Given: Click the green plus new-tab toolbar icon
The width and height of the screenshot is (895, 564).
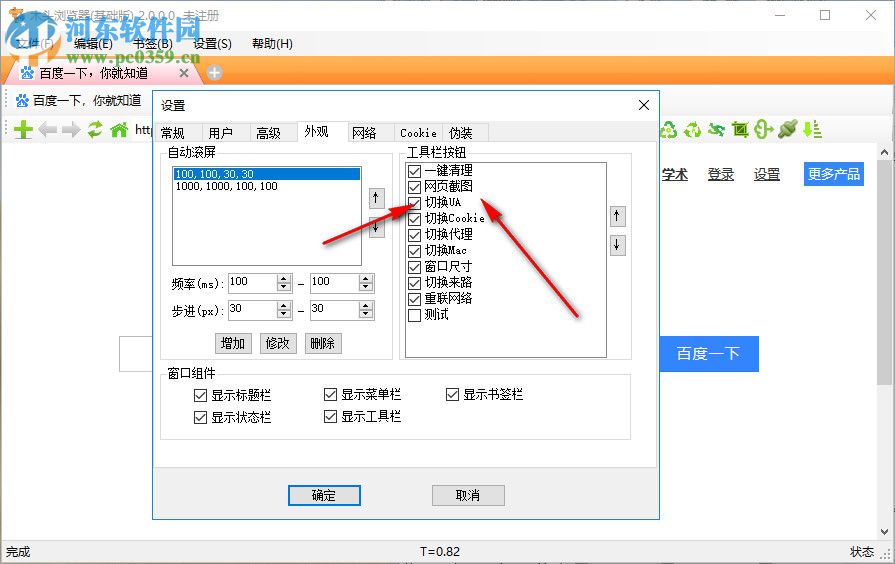Looking at the screenshot, I should point(23,130).
